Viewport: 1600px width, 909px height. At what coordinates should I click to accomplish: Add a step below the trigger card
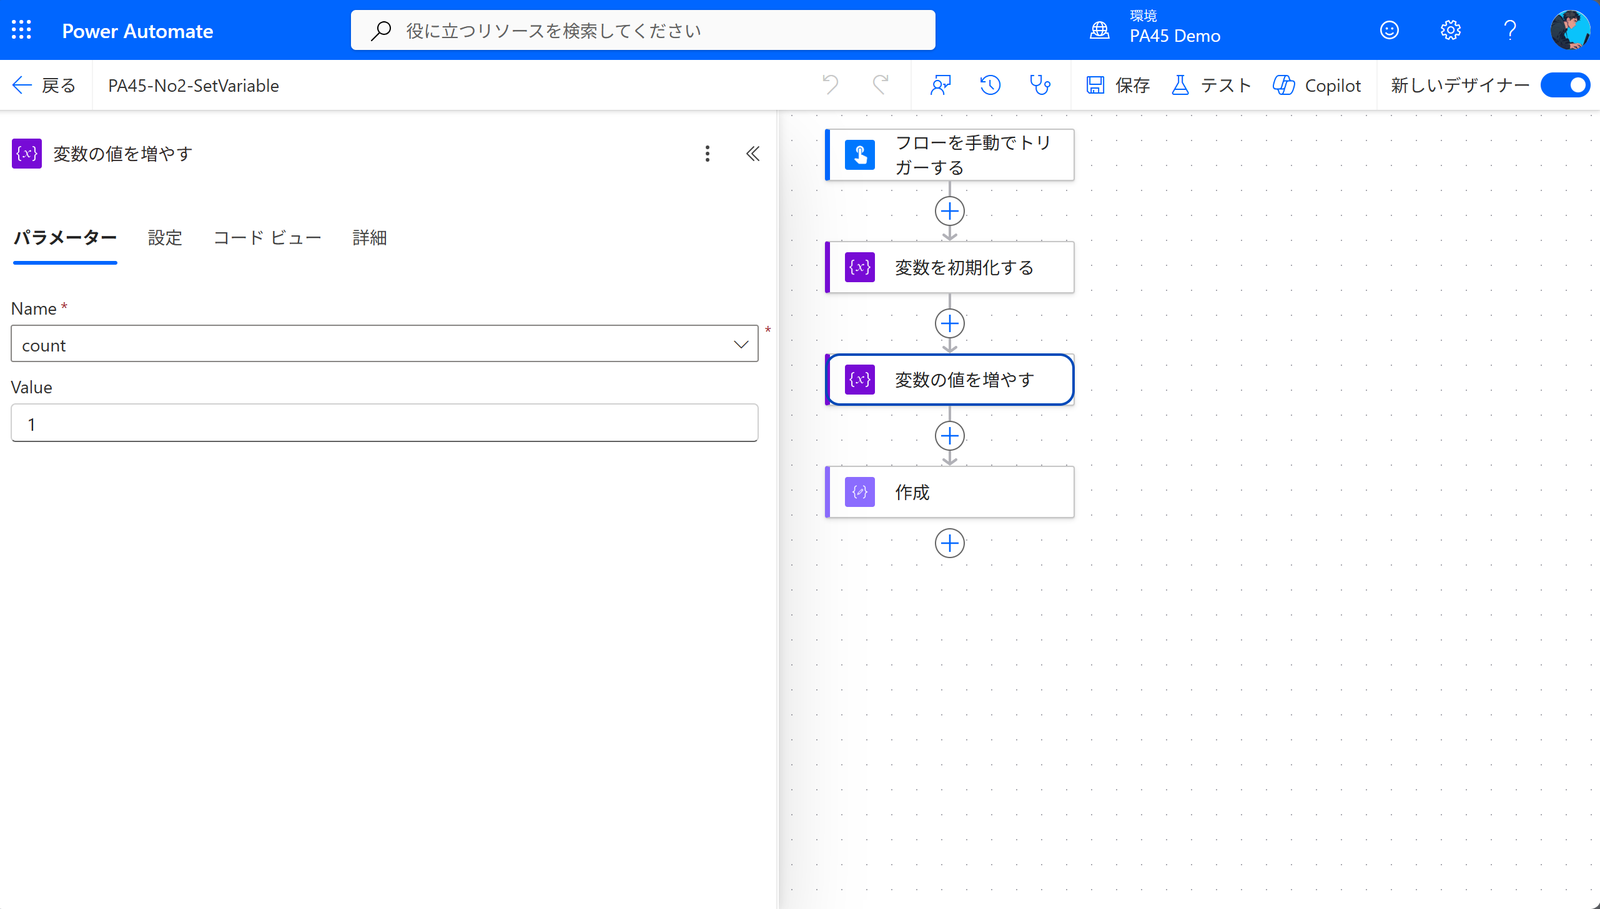(950, 211)
